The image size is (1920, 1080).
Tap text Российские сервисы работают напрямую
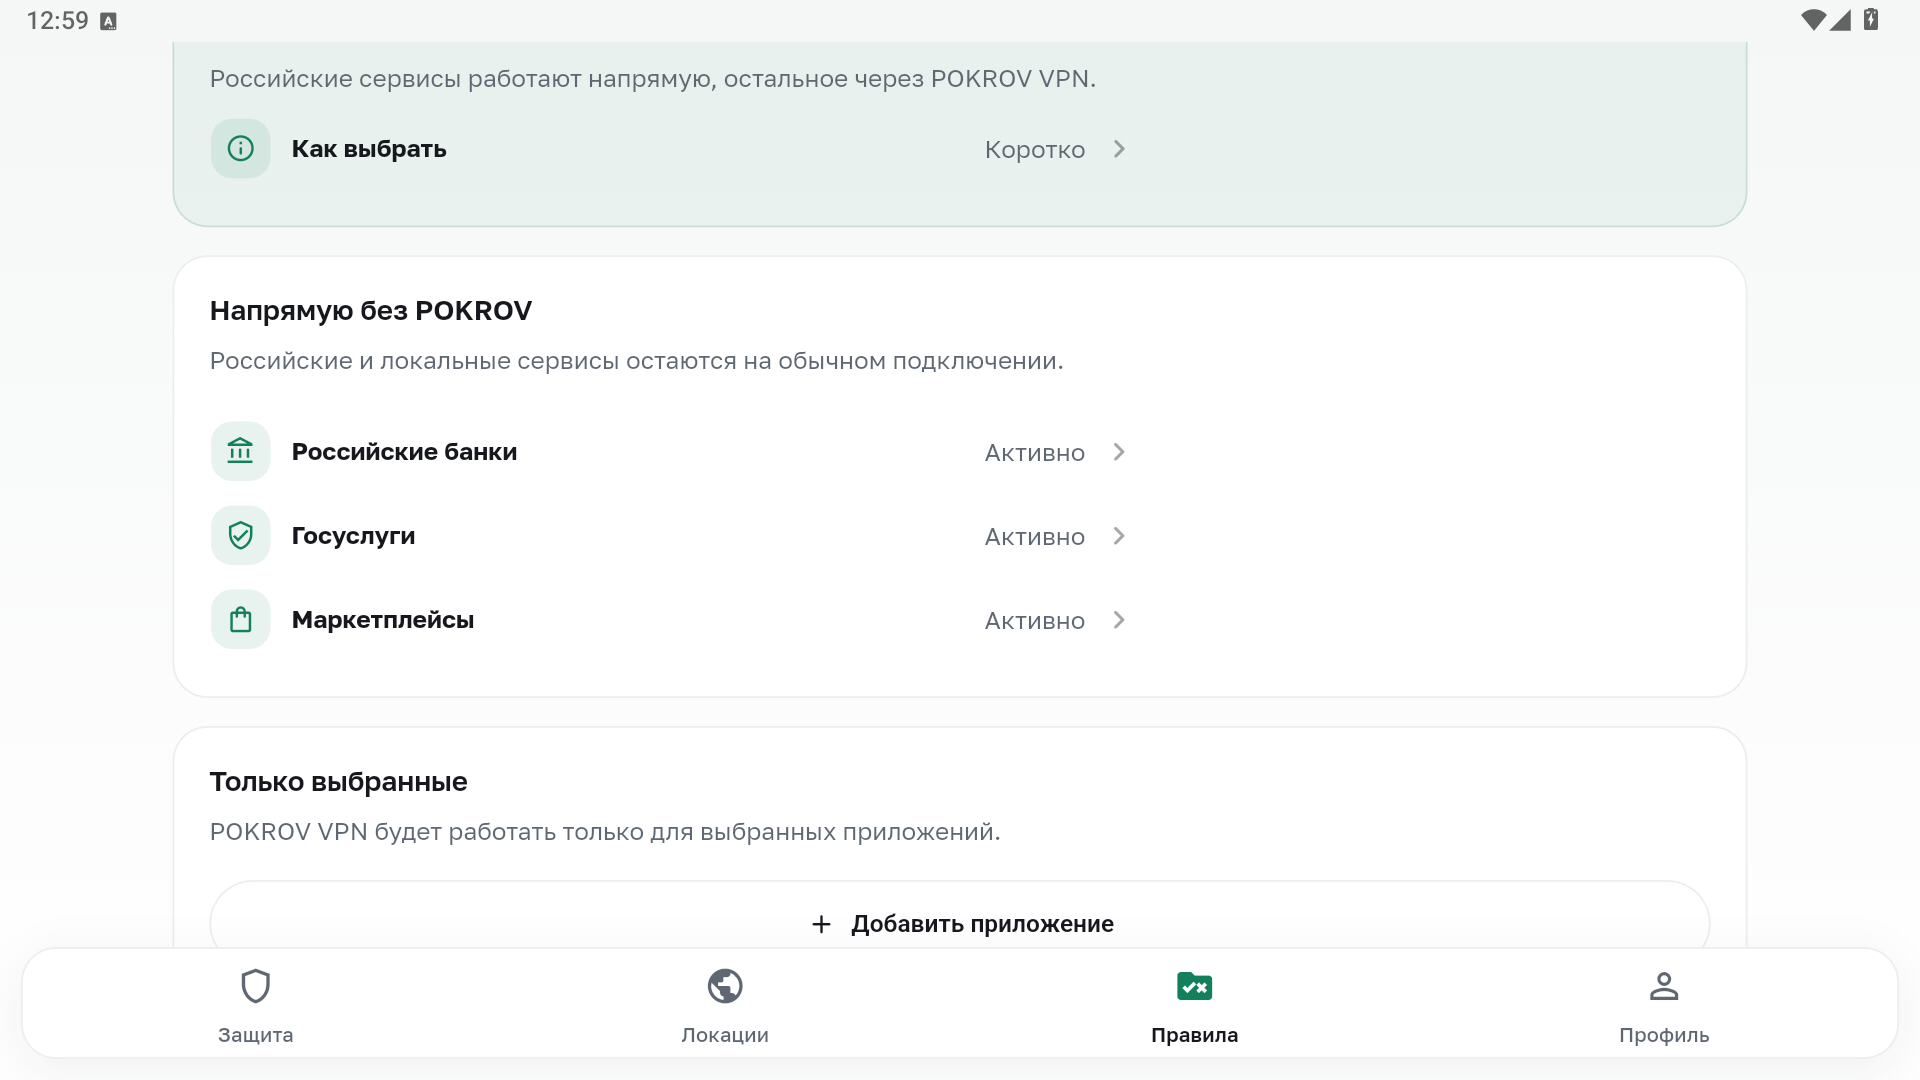(x=653, y=79)
